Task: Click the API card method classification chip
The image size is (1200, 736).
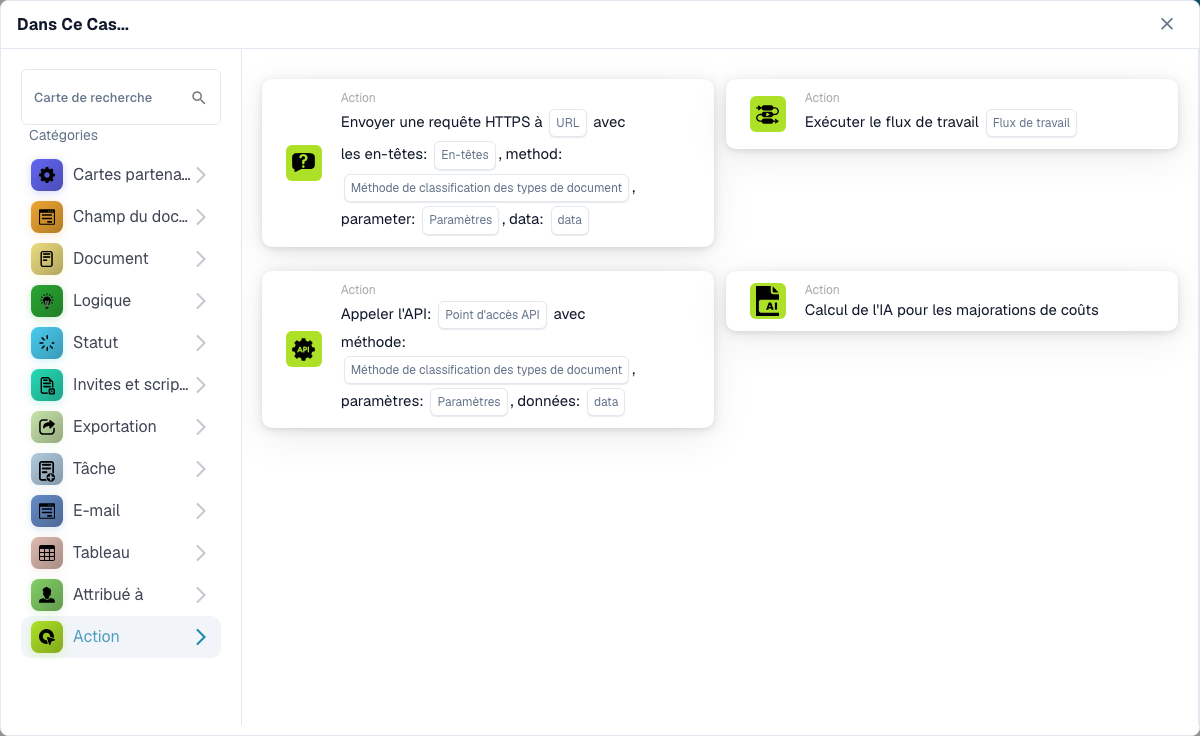Action: 486,370
